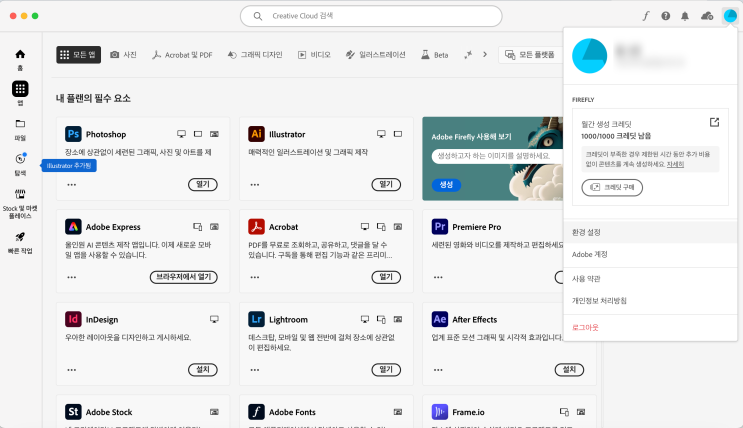Choose 사용 약관 in profile menu

tap(650, 279)
